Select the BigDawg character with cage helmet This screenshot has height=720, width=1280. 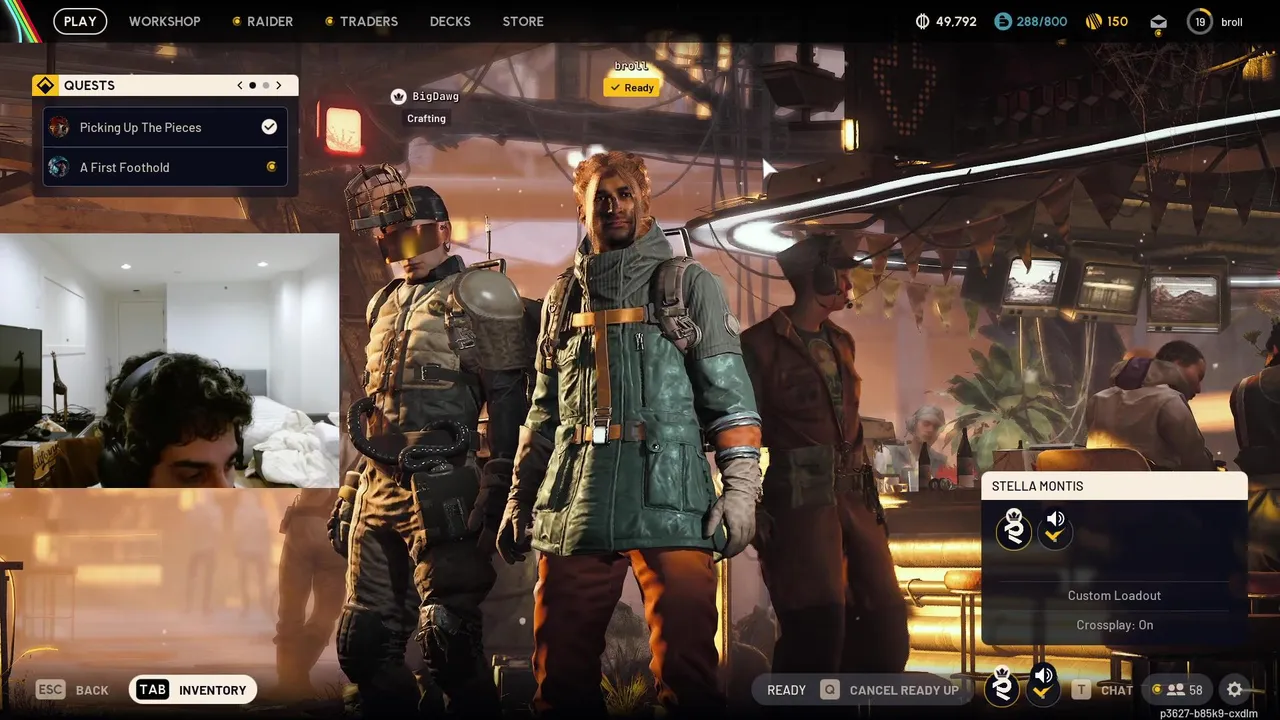point(430,430)
